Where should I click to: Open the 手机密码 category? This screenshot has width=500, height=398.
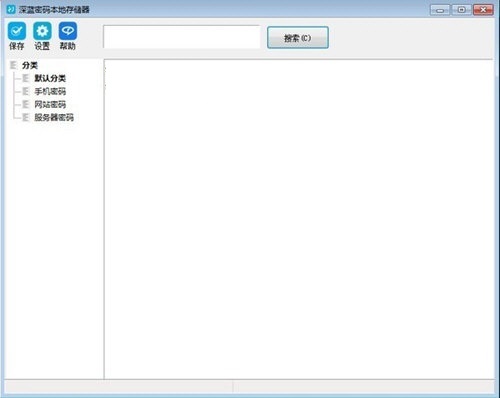click(x=50, y=91)
